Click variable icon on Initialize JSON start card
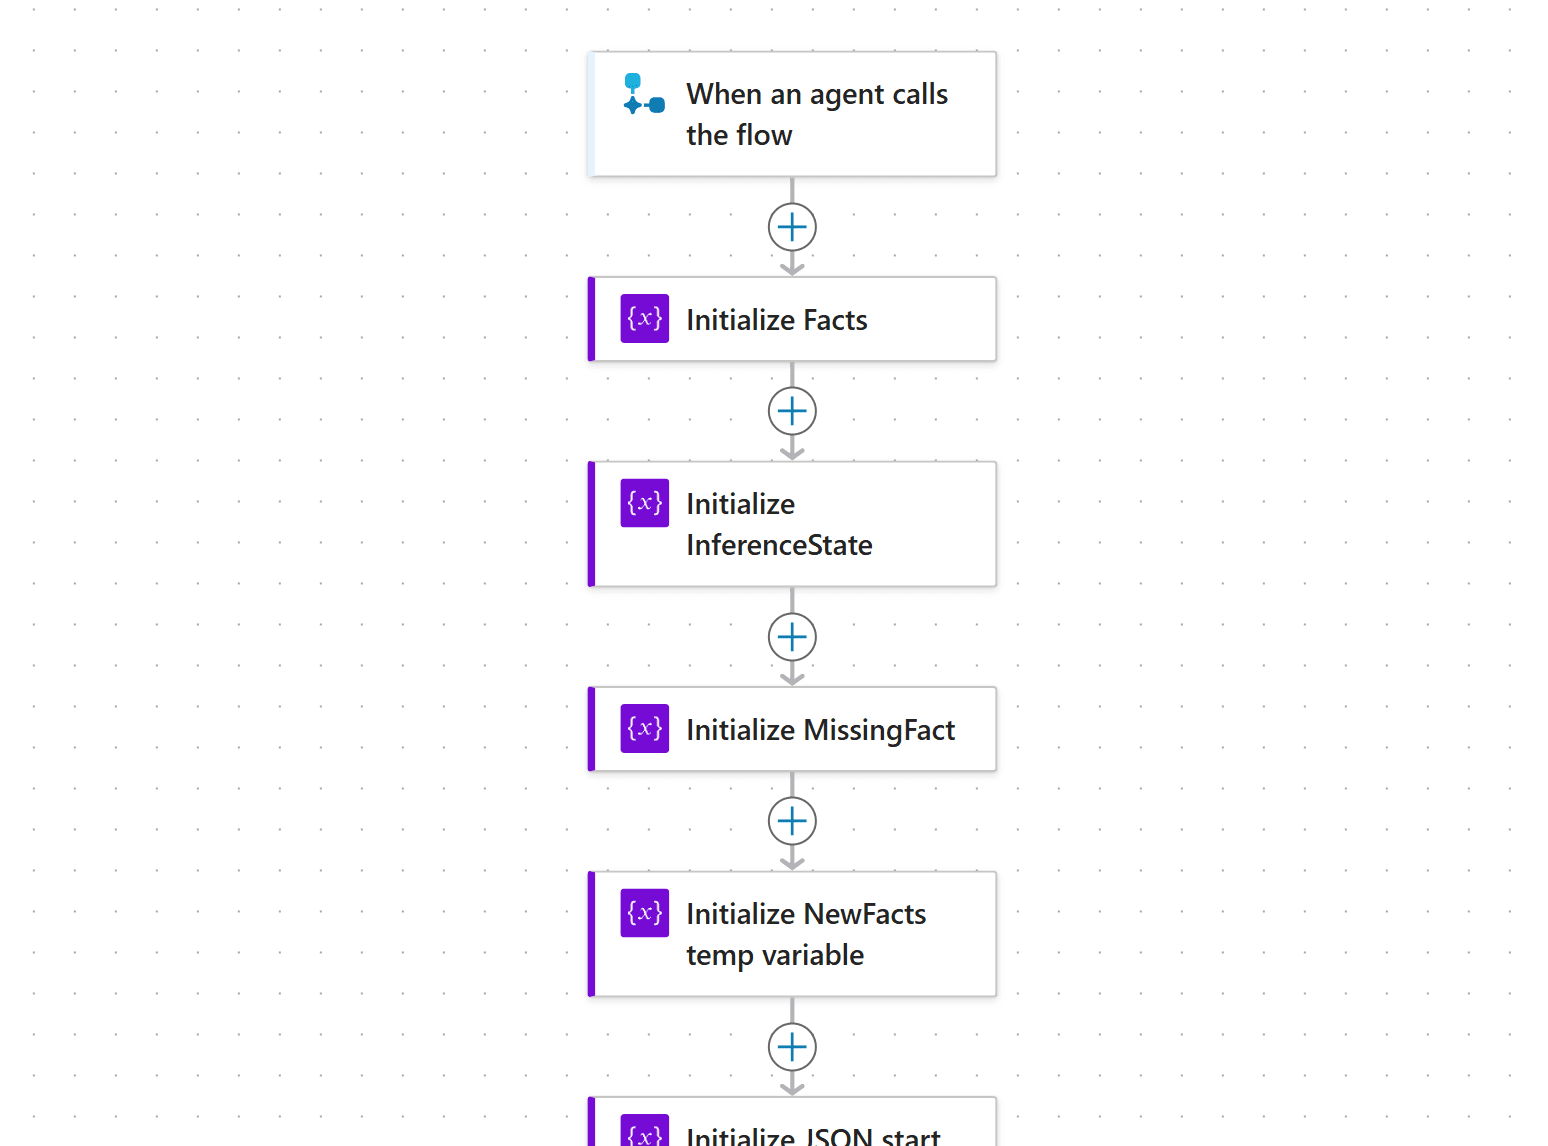 click(645, 1130)
